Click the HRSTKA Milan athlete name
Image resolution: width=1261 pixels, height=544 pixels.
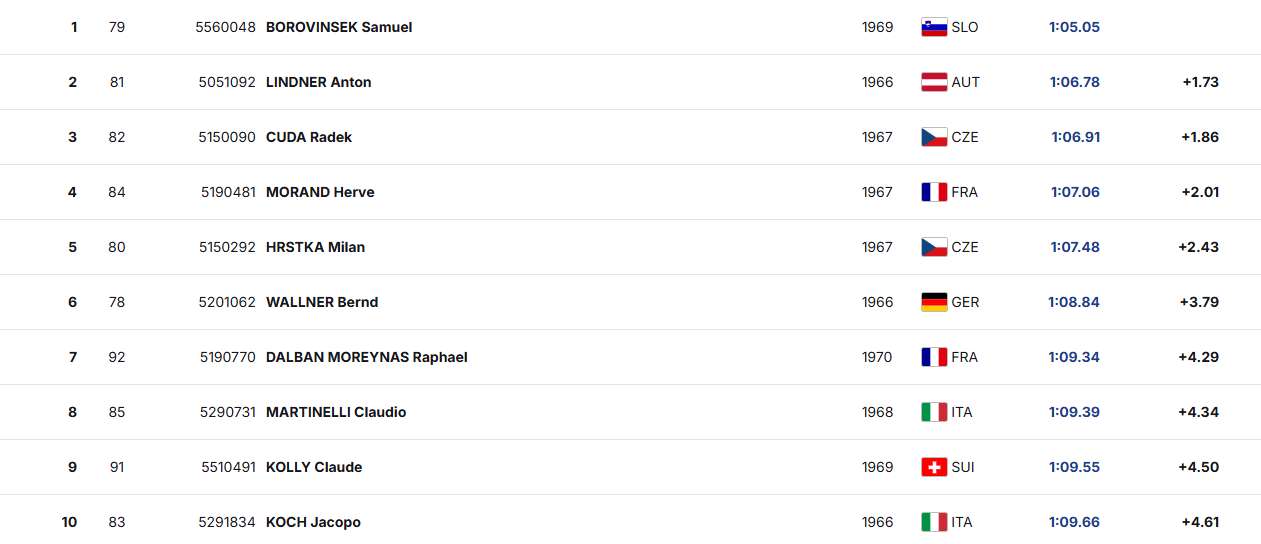tap(315, 247)
